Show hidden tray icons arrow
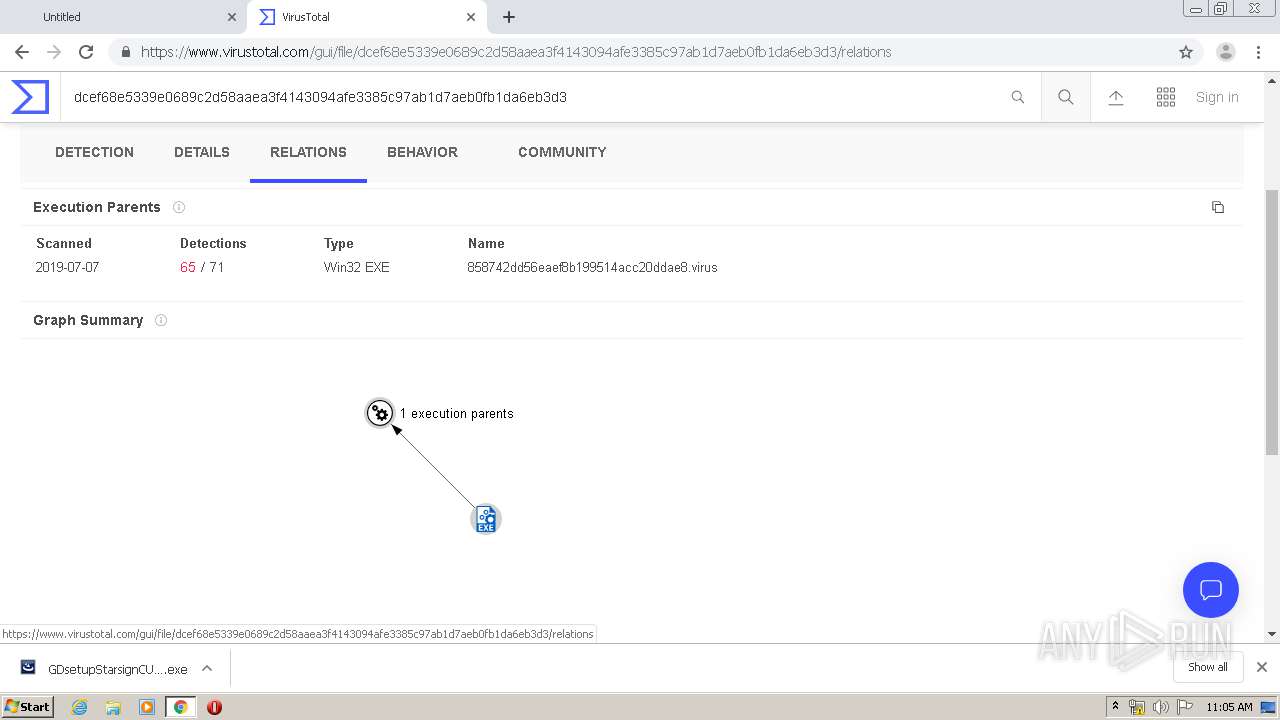The image size is (1280, 720). click(1115, 707)
